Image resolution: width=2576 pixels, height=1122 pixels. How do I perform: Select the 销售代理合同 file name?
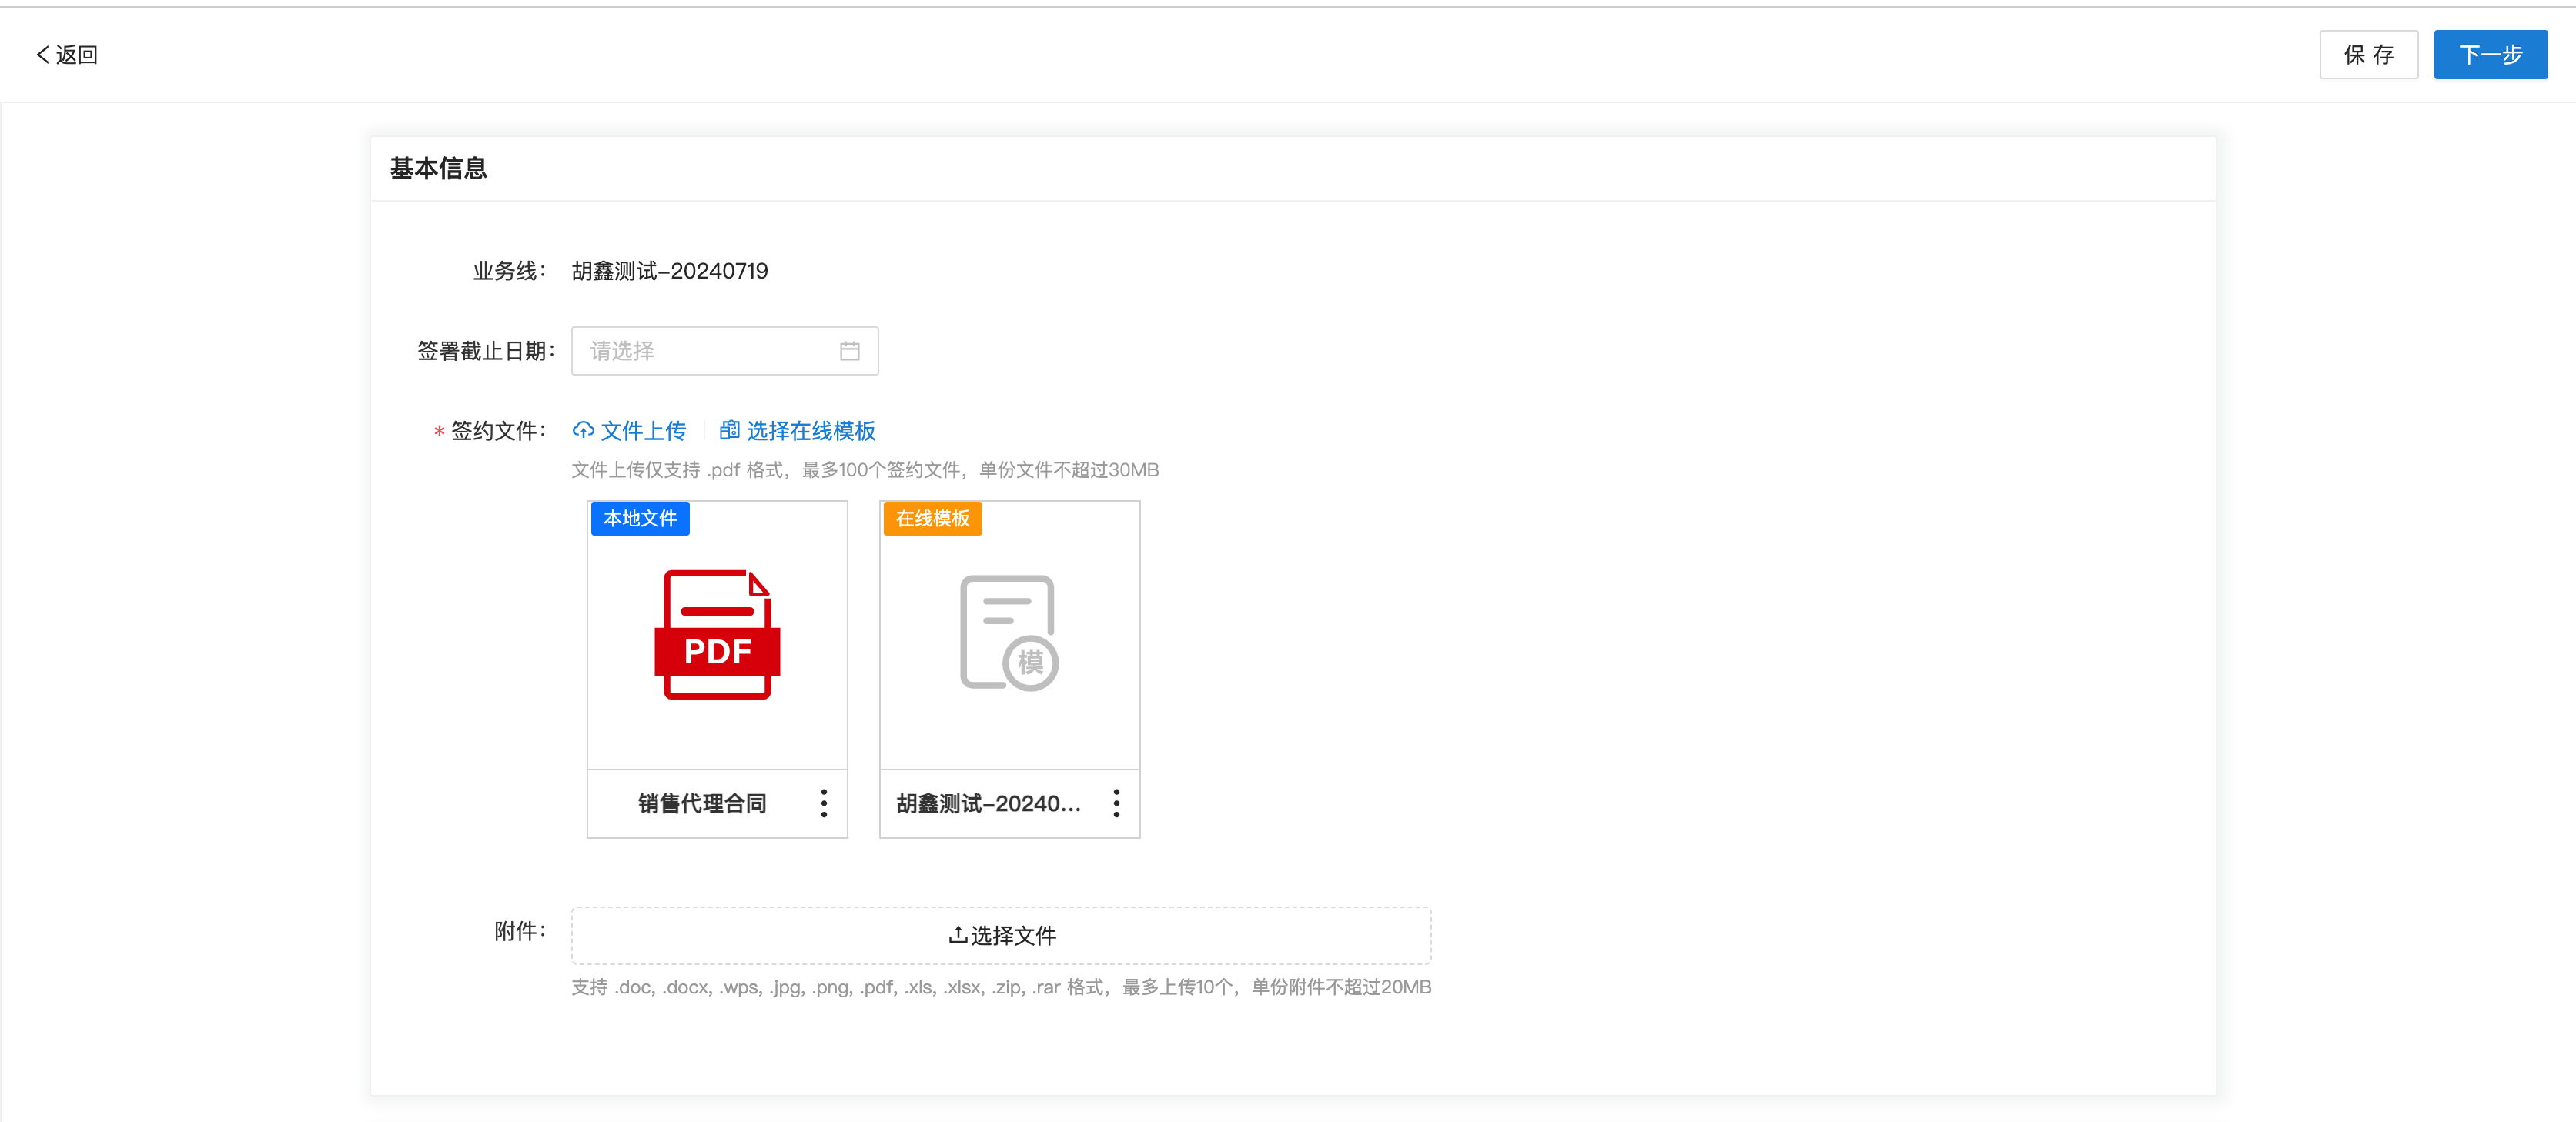702,804
